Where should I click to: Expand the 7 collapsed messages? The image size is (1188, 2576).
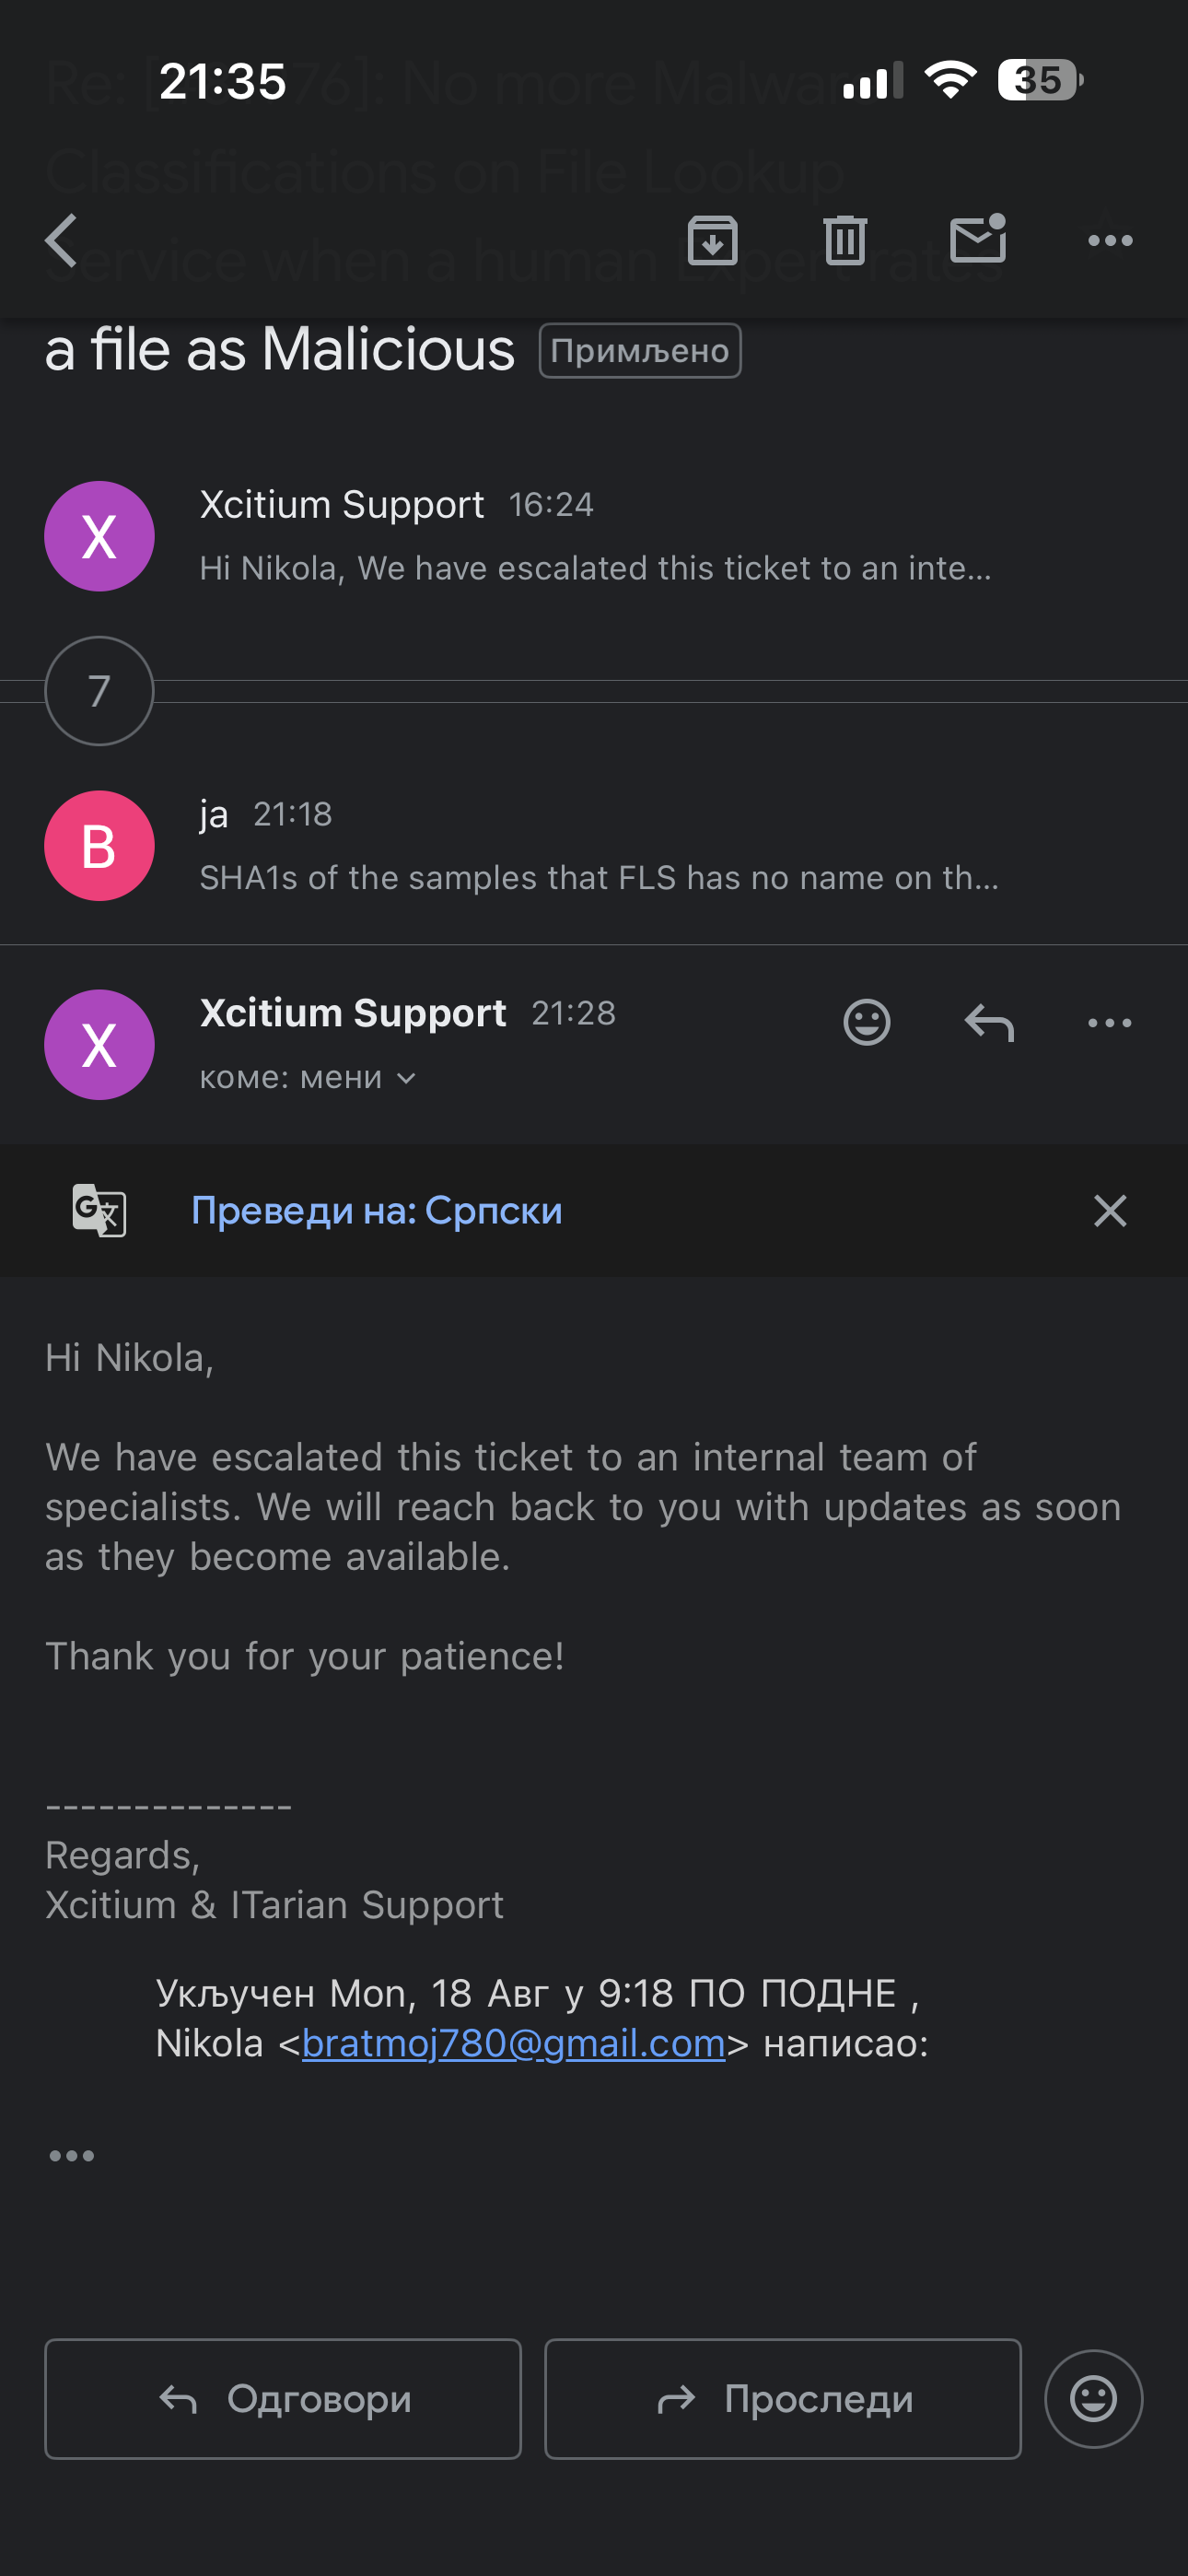tap(99, 691)
